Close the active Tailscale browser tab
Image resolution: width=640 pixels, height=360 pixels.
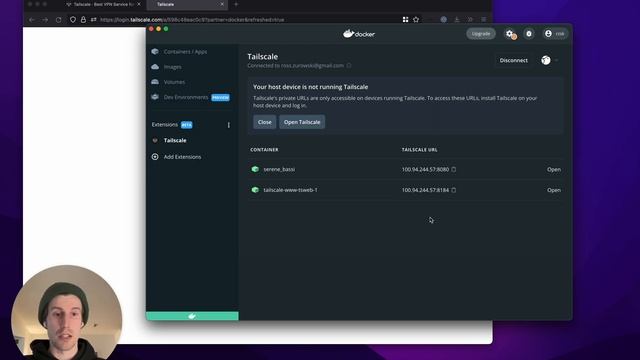[x=222, y=4]
